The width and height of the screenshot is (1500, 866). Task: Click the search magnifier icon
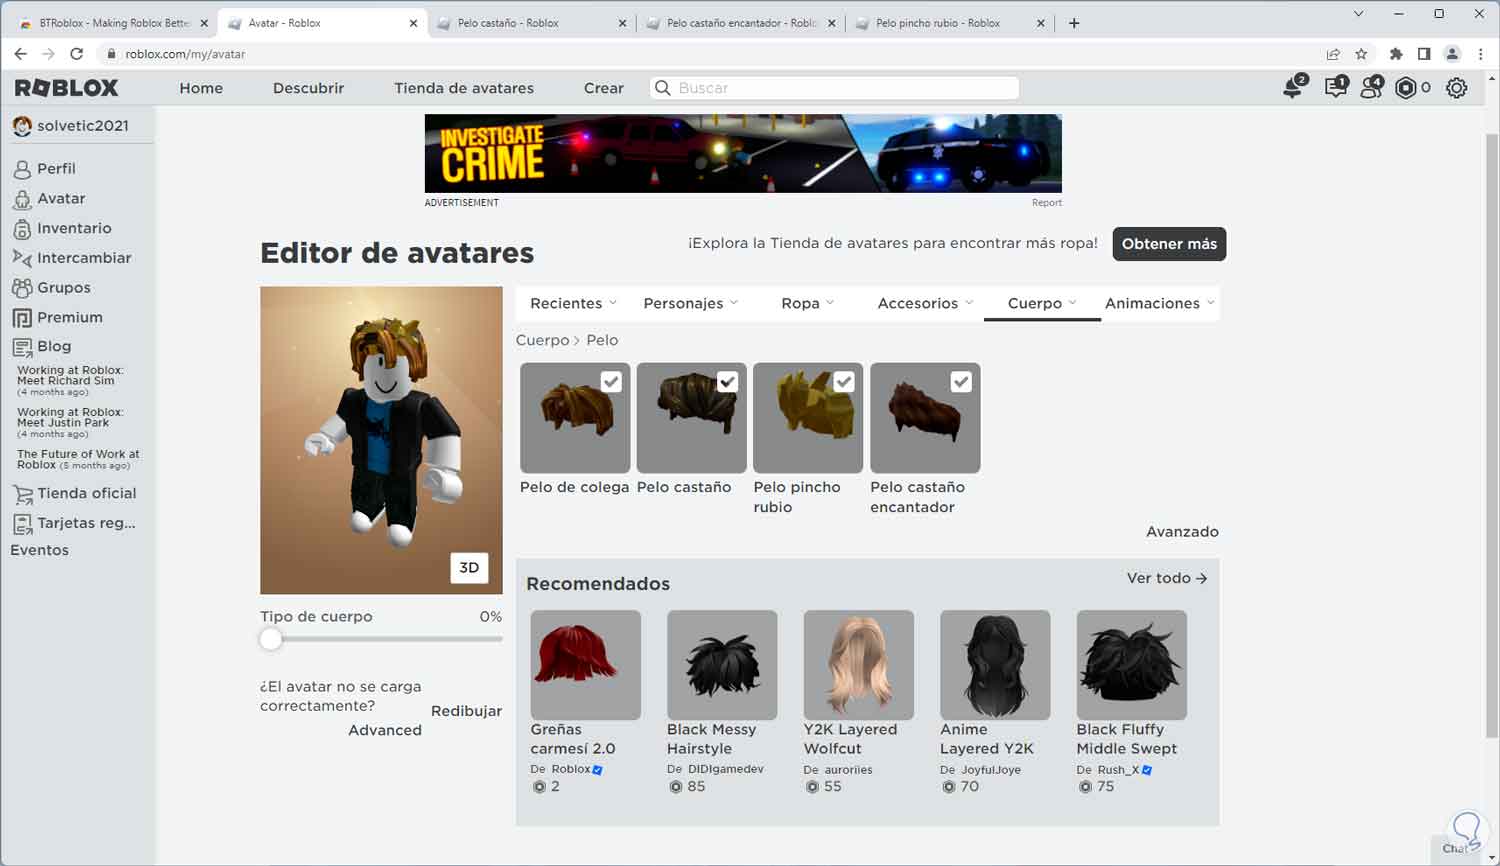point(662,88)
